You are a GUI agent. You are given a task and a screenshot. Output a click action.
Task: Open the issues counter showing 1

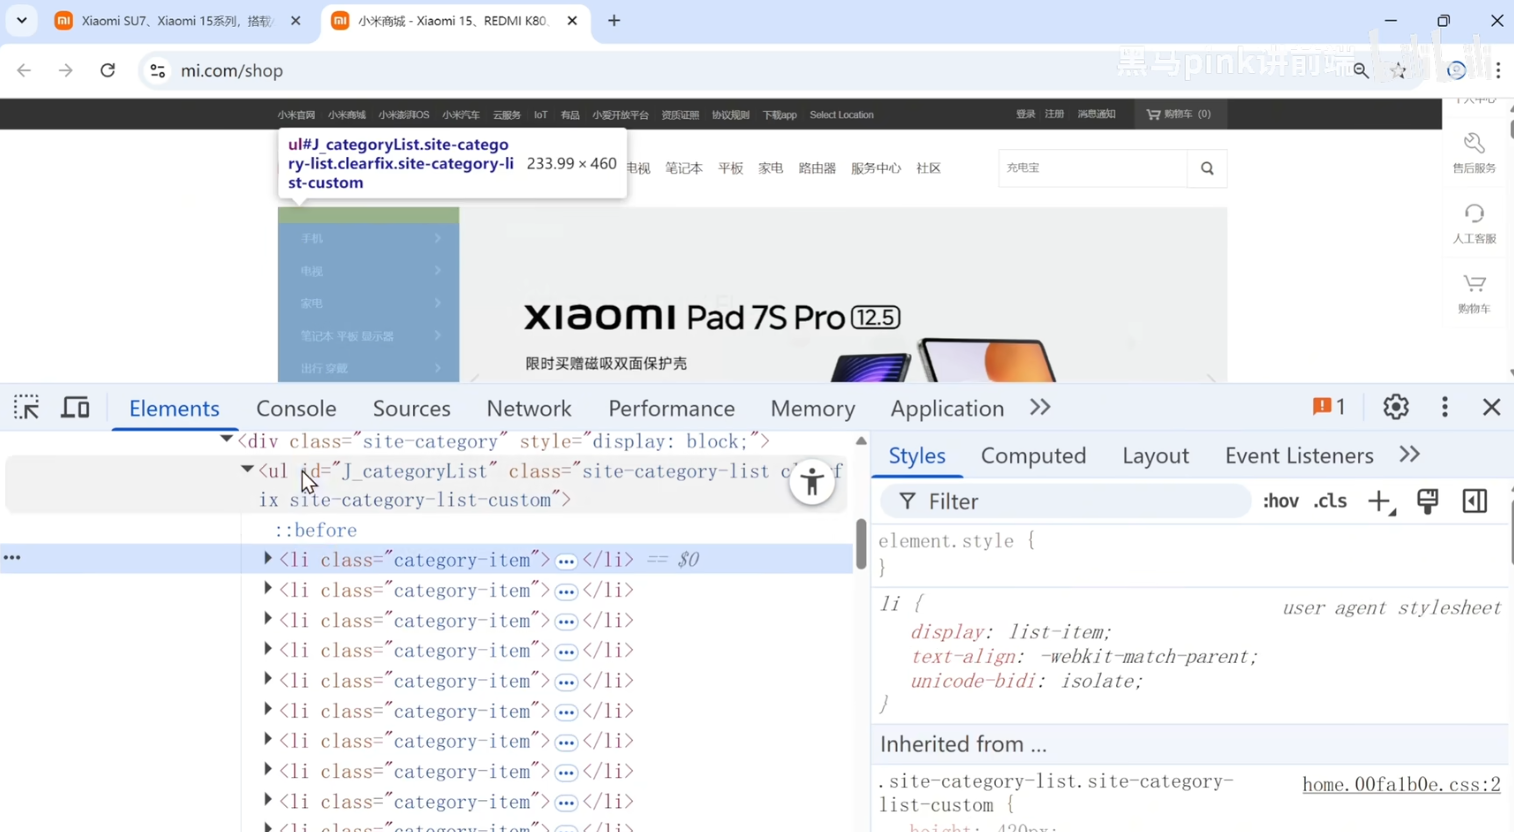(x=1329, y=407)
